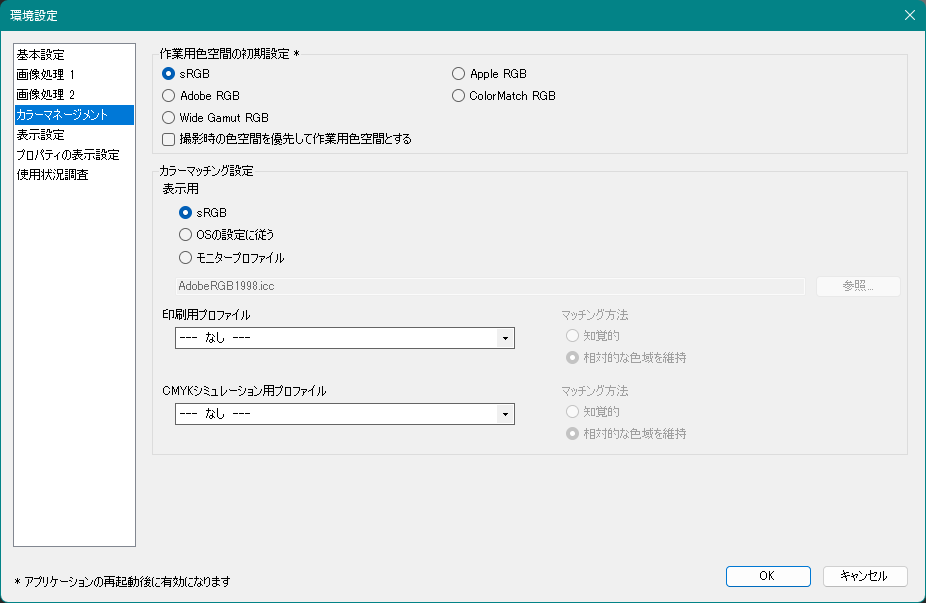Open the 画像処理 1 settings page
This screenshot has width=926, height=603.
click(45, 75)
